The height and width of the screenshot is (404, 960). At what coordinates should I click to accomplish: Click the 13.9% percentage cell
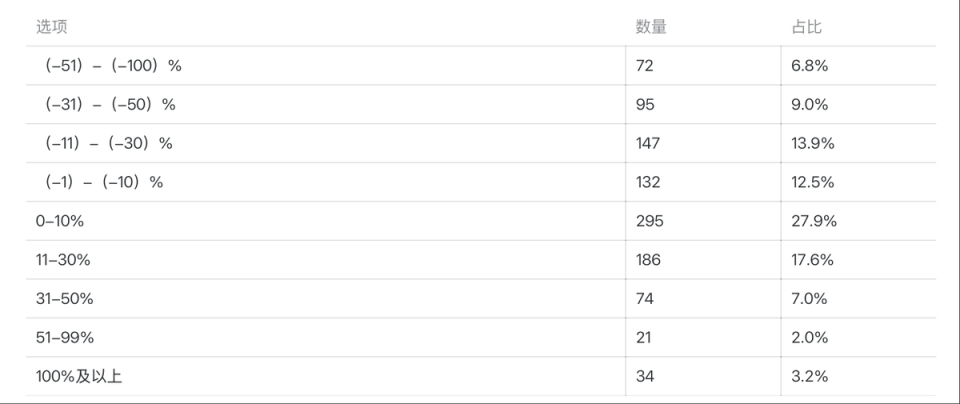(x=812, y=144)
